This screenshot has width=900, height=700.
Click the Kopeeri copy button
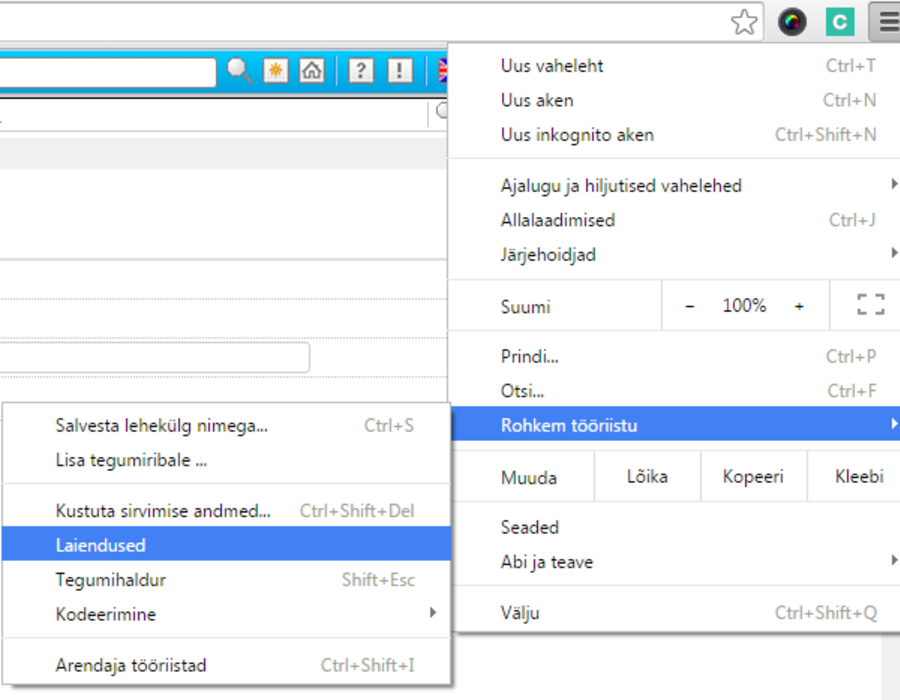(x=754, y=477)
